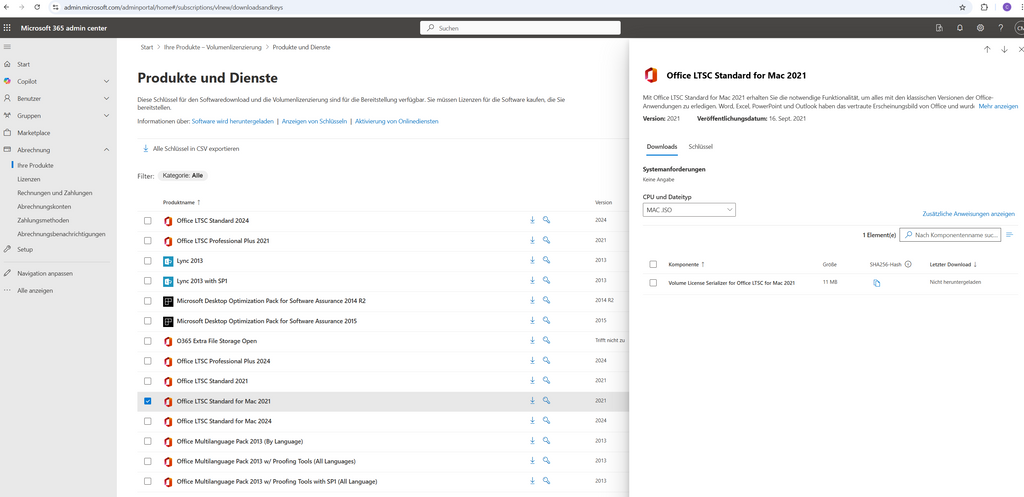Image resolution: width=1024 pixels, height=497 pixels.
Task: Click key icon for Office LTSC Professional Plus 2024
Action: [547, 361]
